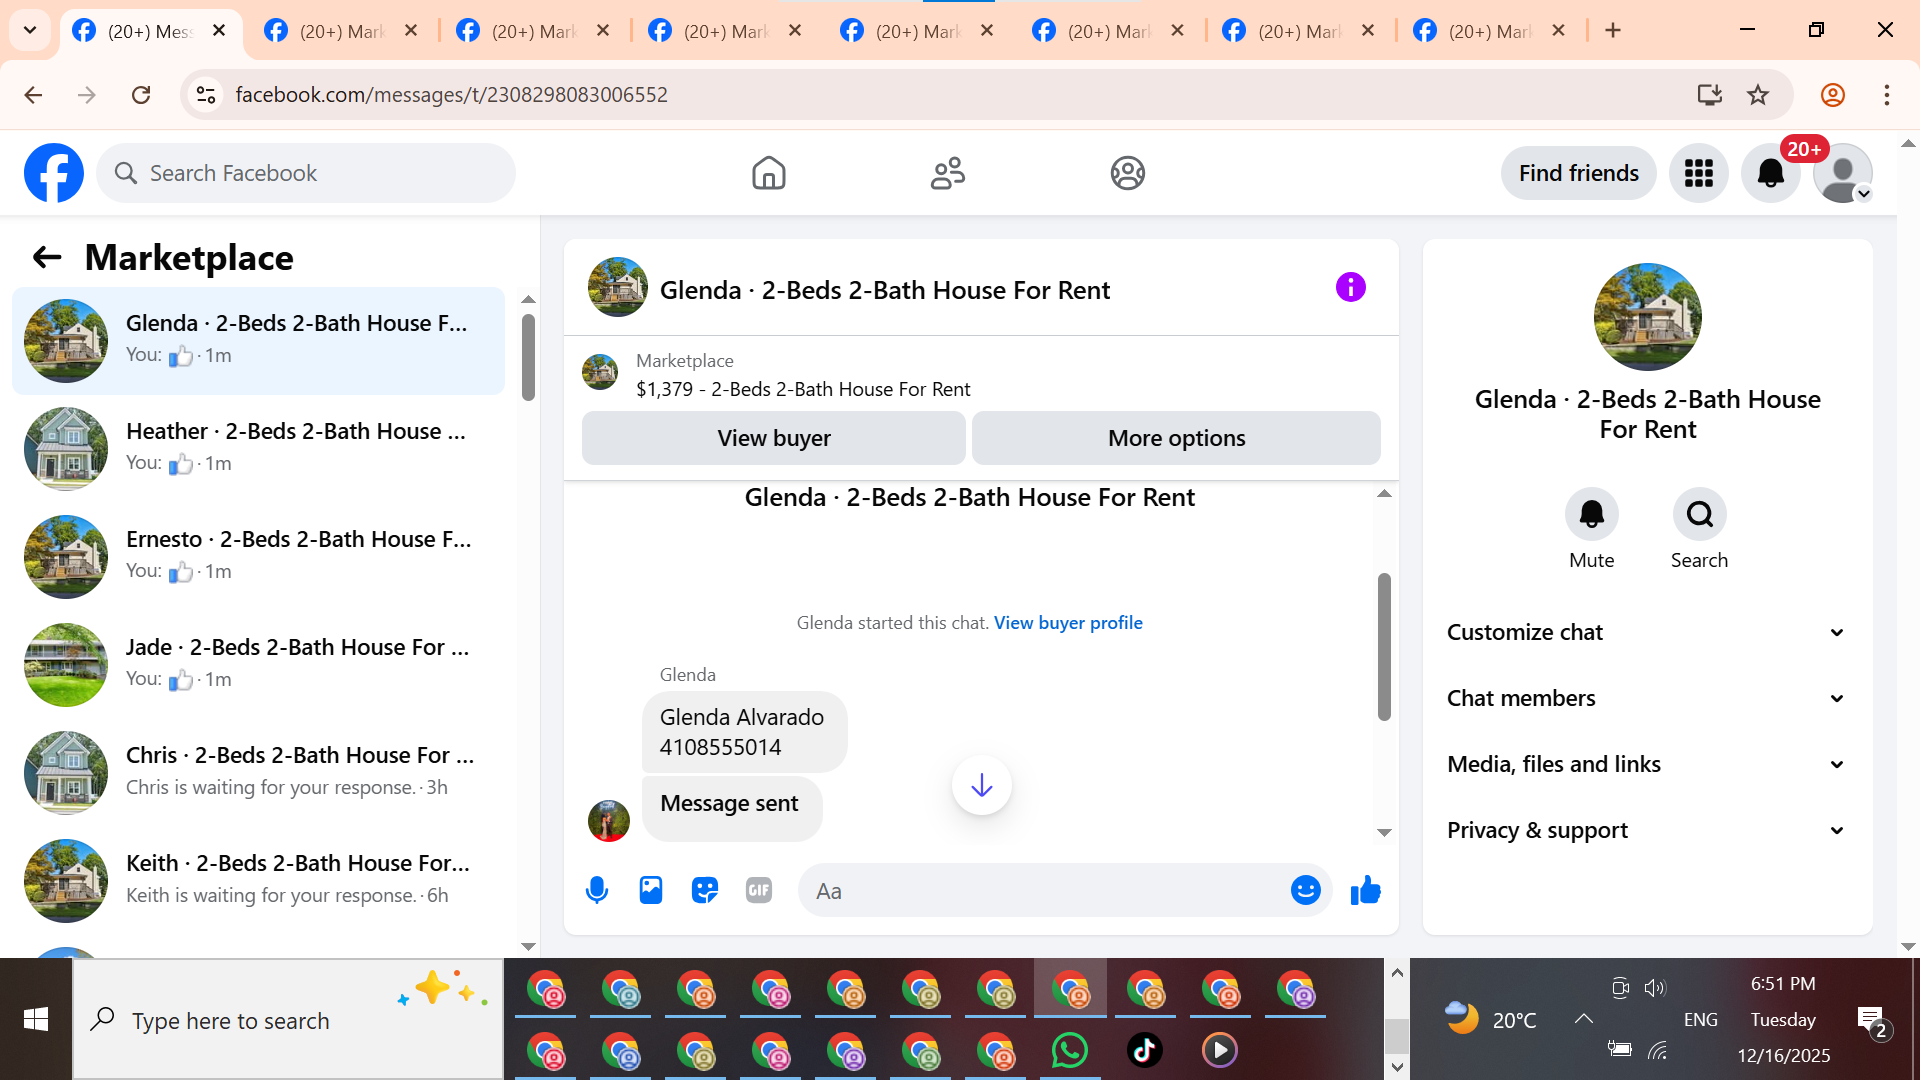Image resolution: width=1920 pixels, height=1080 pixels.
Task: Expand Privacy & support section
Action: pos(1646,830)
